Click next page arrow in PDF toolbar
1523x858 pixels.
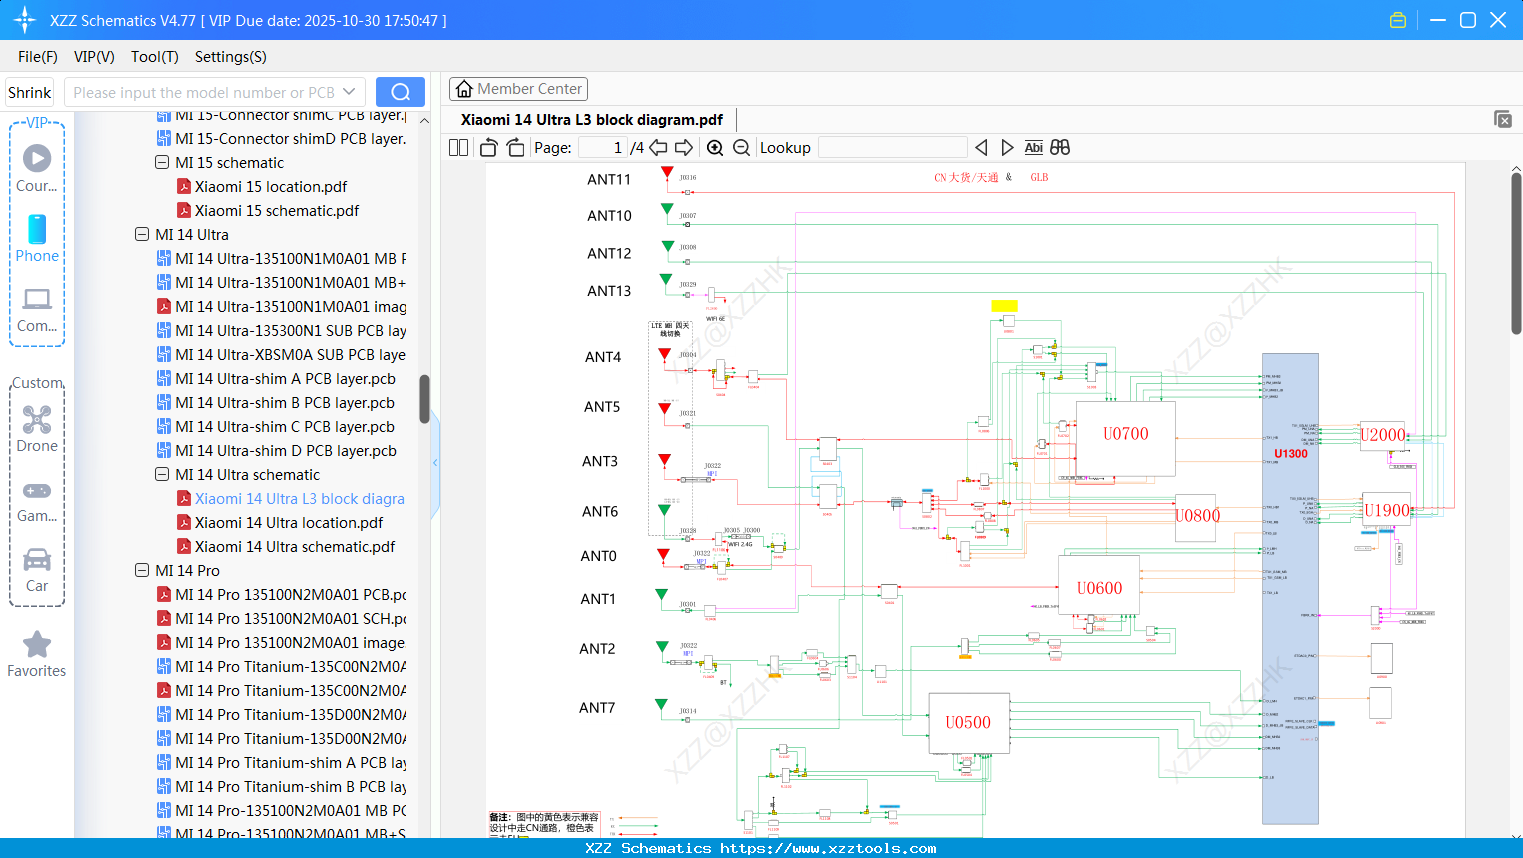(685, 147)
